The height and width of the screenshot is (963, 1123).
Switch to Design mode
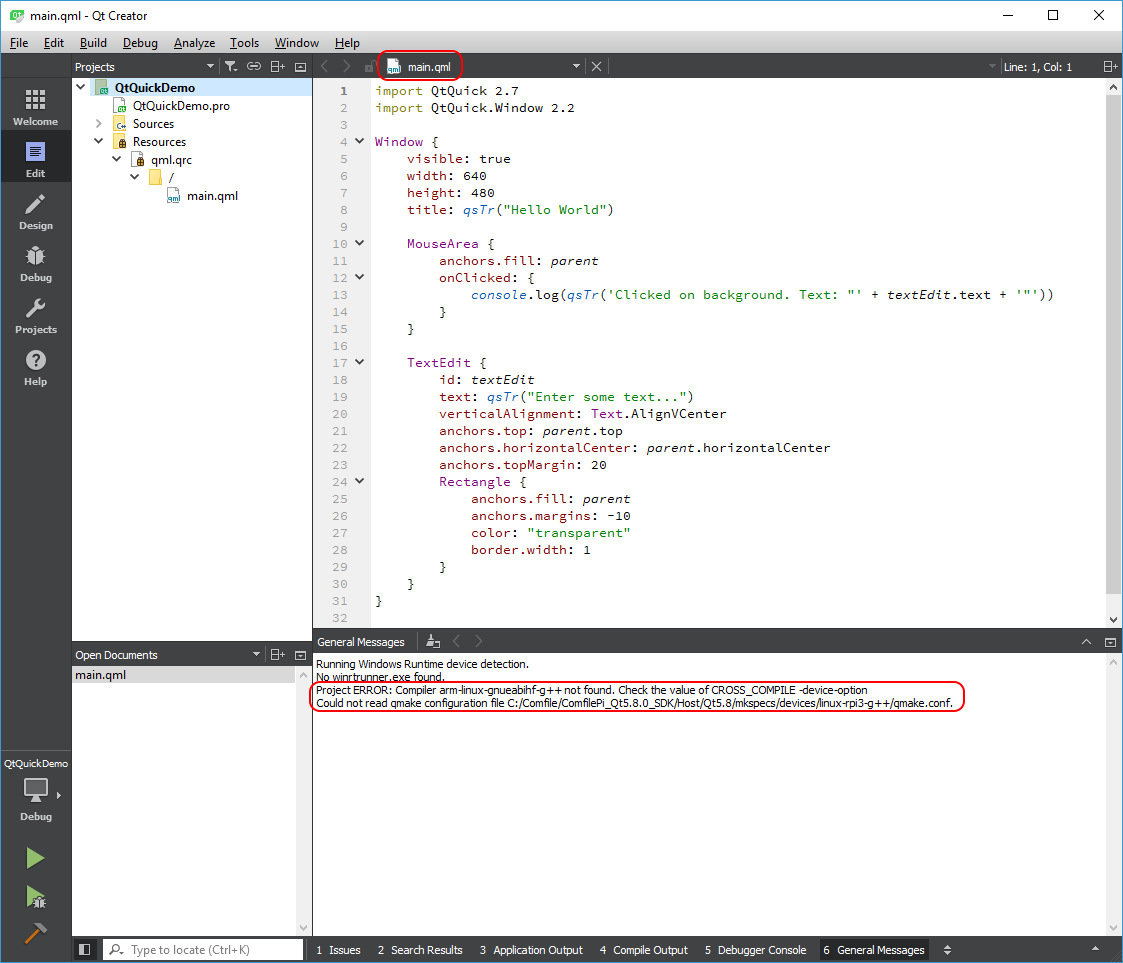pos(35,210)
